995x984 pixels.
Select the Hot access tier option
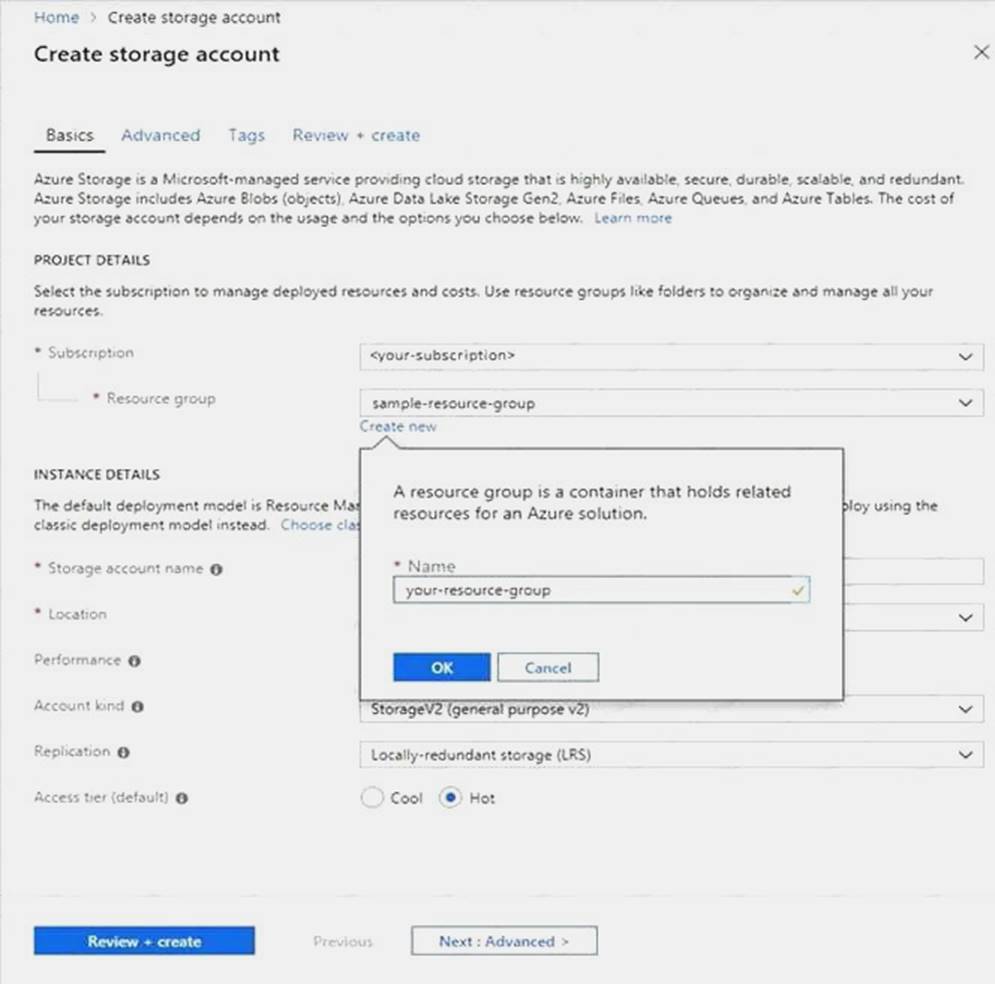tap(450, 798)
